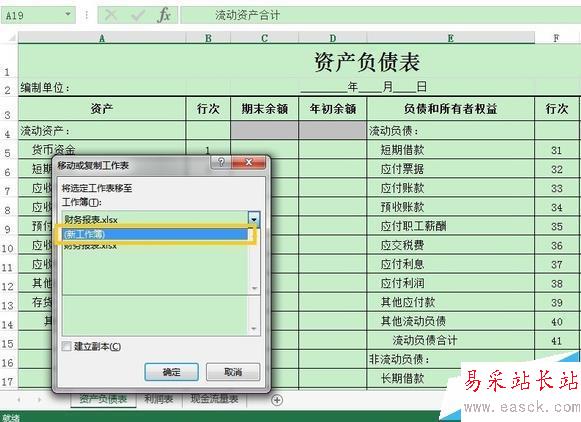Choose (新工作簿) from the dropdown list
The width and height of the screenshot is (581, 422).
155,234
